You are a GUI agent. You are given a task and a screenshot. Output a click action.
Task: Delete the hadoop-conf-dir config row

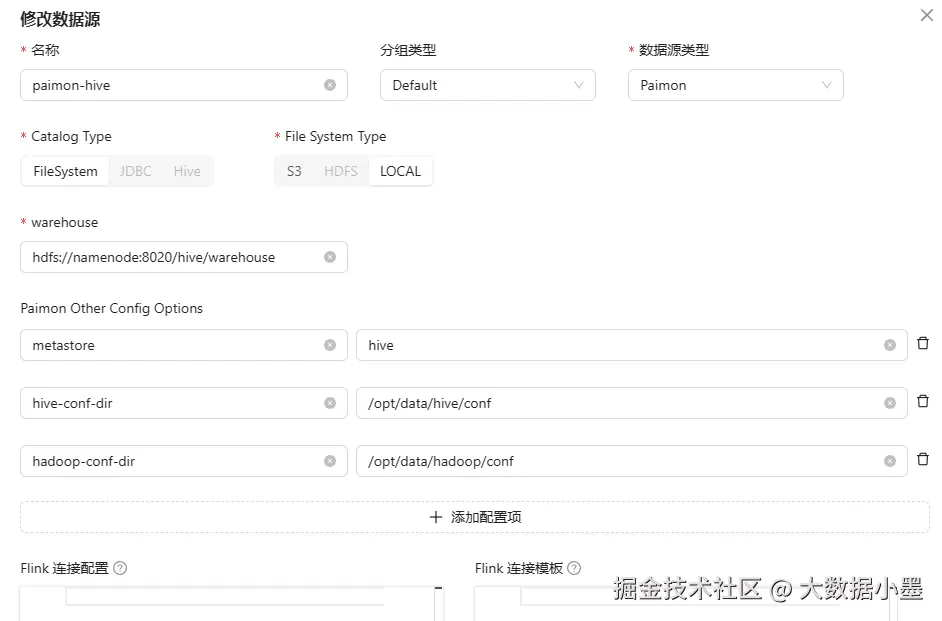[x=923, y=459]
